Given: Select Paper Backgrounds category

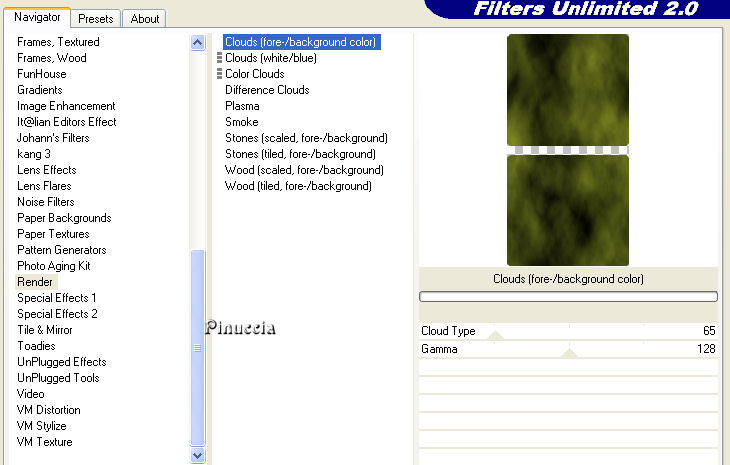Looking at the screenshot, I should click(x=64, y=218).
